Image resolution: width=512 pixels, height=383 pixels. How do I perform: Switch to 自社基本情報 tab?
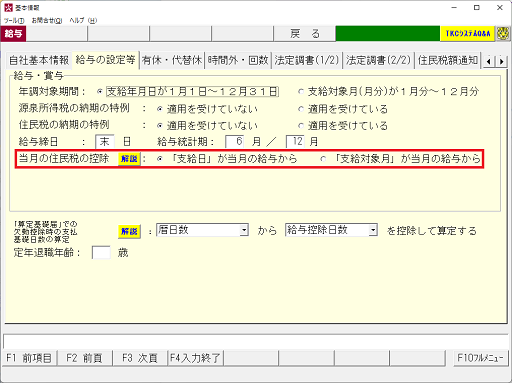click(39, 60)
